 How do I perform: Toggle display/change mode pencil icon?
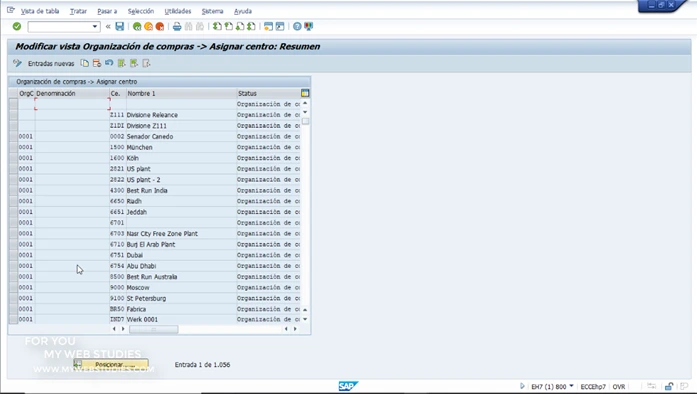tap(17, 63)
